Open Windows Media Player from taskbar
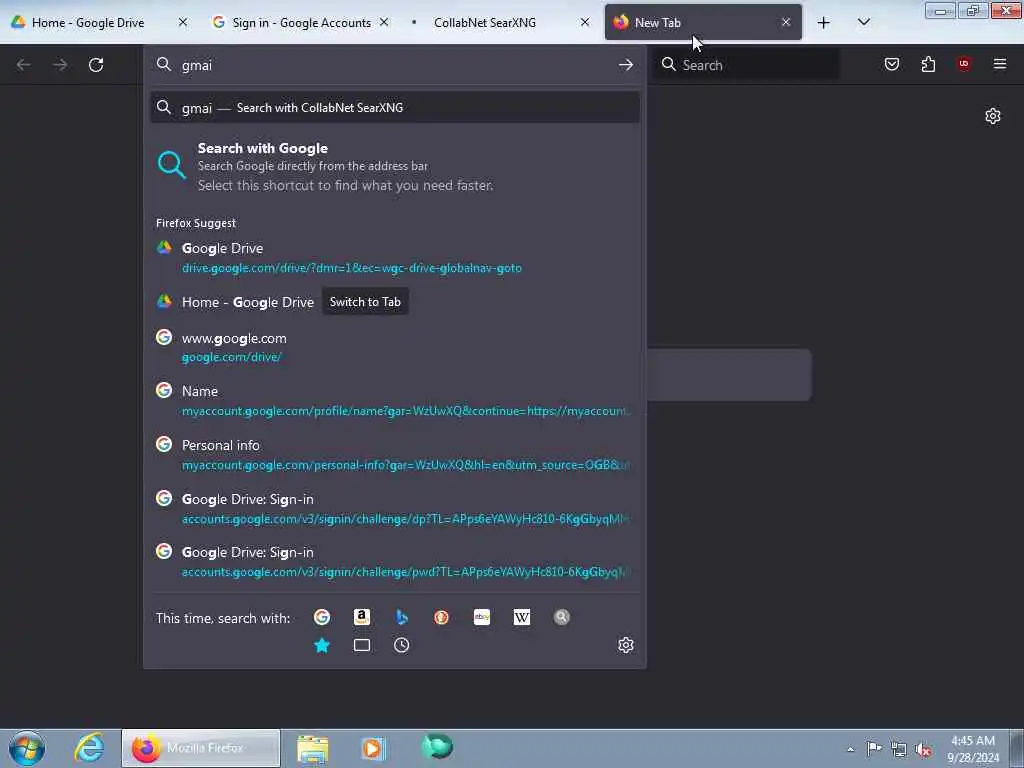1024x768 pixels. (374, 748)
